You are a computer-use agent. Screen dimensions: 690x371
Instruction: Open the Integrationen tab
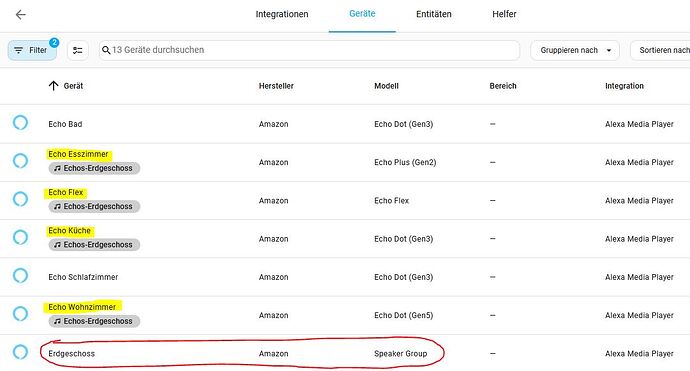[x=282, y=14]
